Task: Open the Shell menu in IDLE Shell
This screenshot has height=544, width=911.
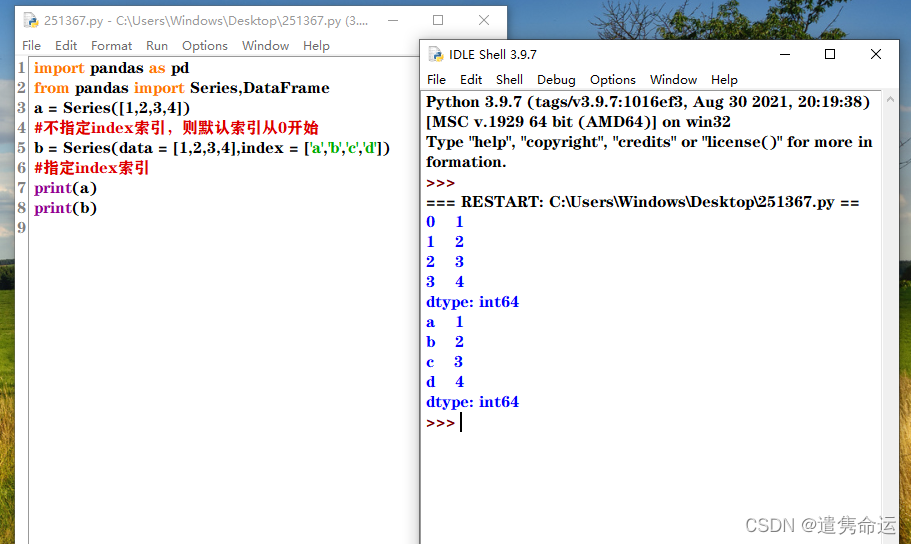Action: [509, 80]
